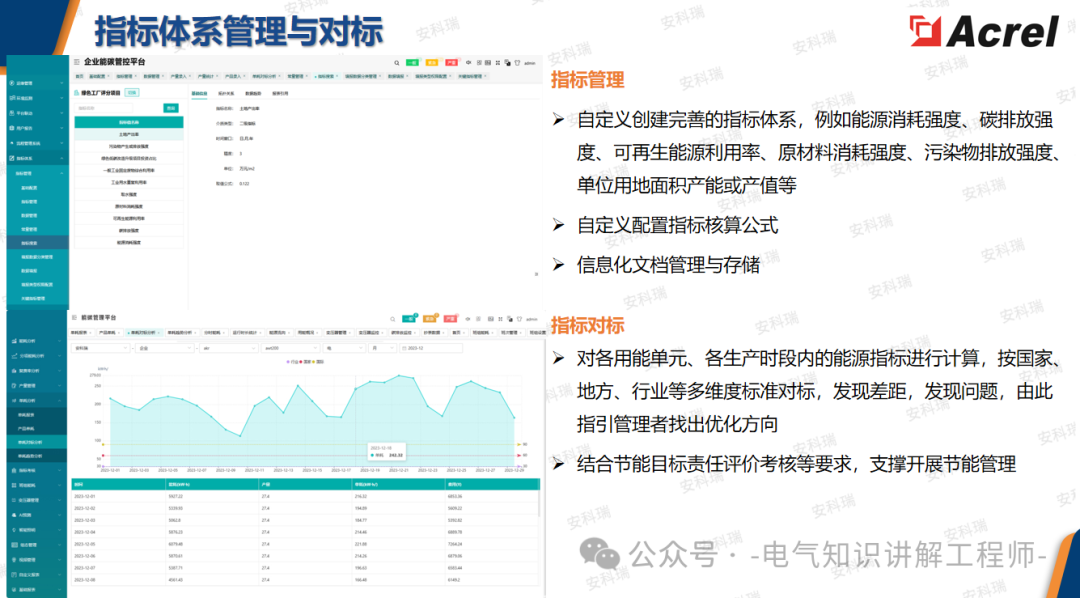This screenshot has width=1080, height=598.
Task: Click the teal 查询 button
Action: pyautogui.click(x=171, y=108)
